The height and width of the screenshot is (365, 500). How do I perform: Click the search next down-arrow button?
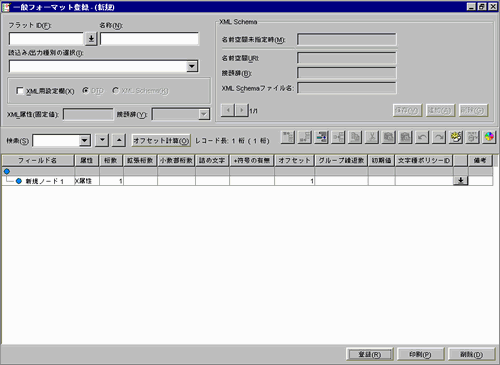102,140
